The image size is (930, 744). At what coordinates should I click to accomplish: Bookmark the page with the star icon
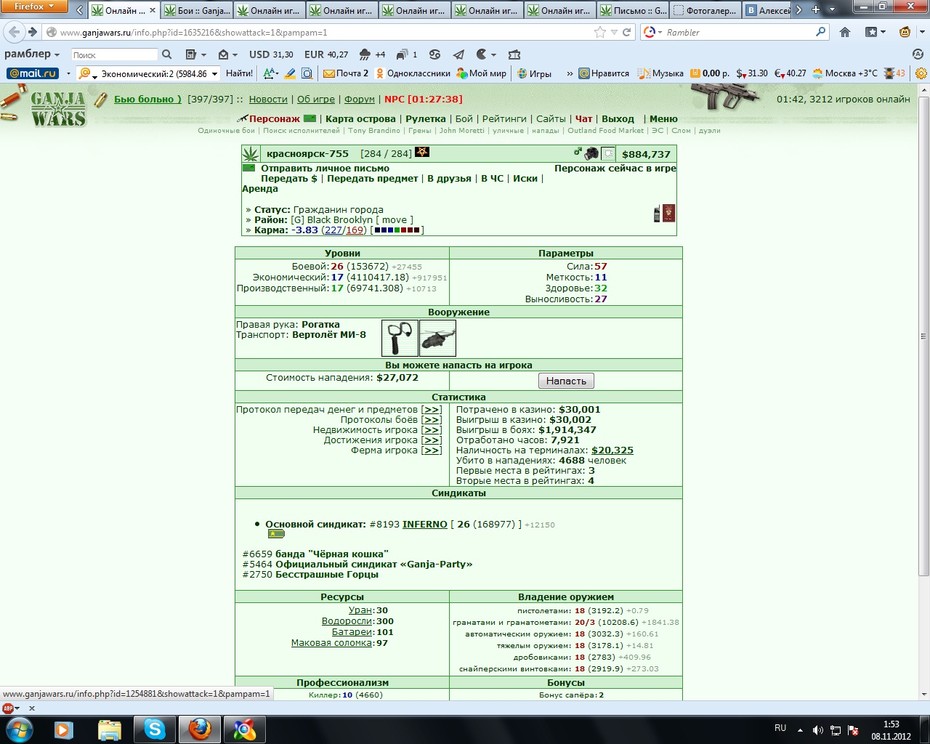tap(600, 33)
